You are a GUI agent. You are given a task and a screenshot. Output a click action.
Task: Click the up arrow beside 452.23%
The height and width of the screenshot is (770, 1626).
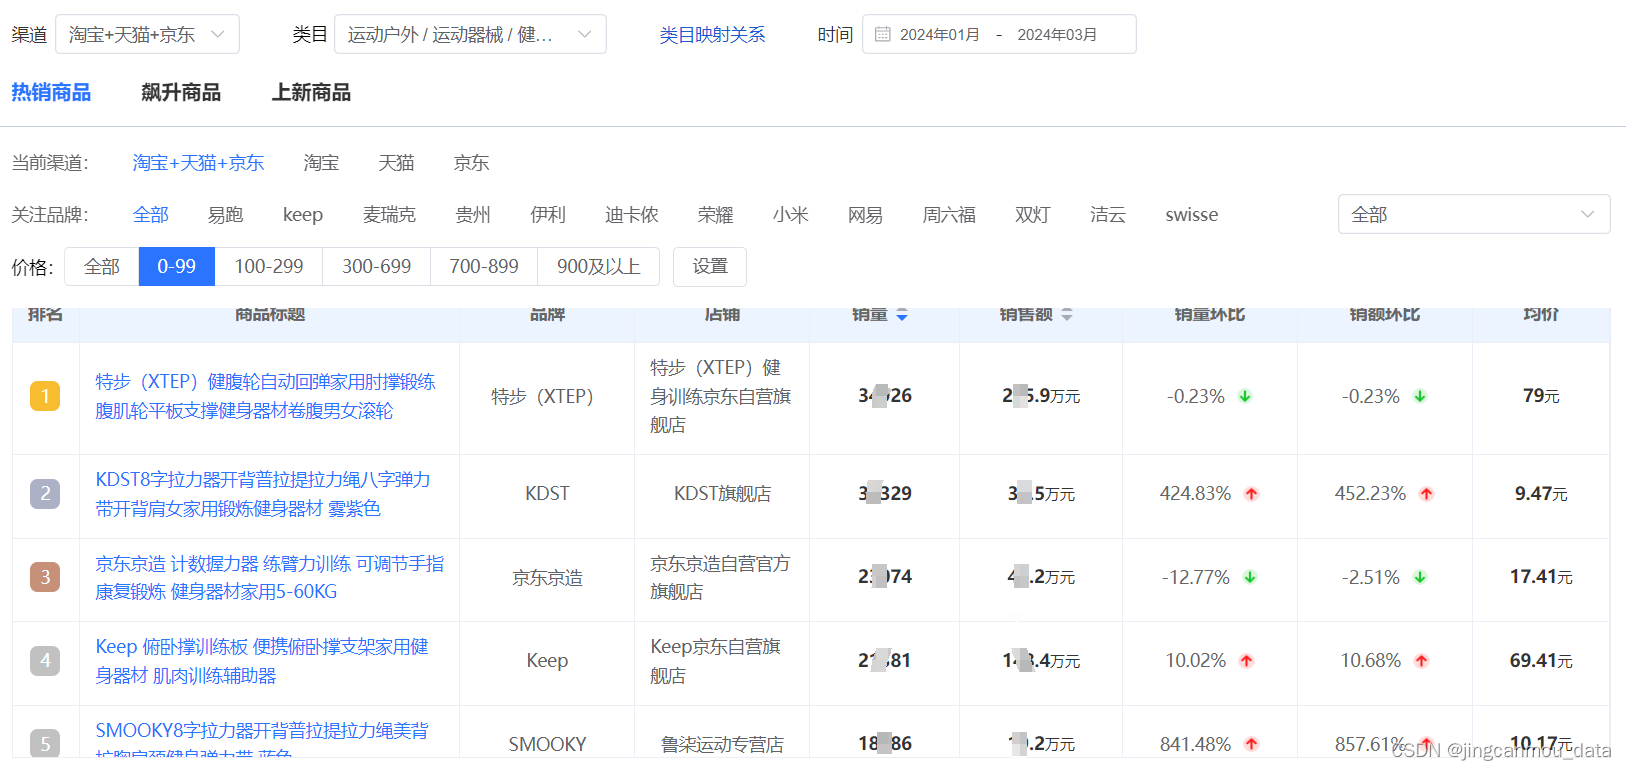coord(1426,494)
